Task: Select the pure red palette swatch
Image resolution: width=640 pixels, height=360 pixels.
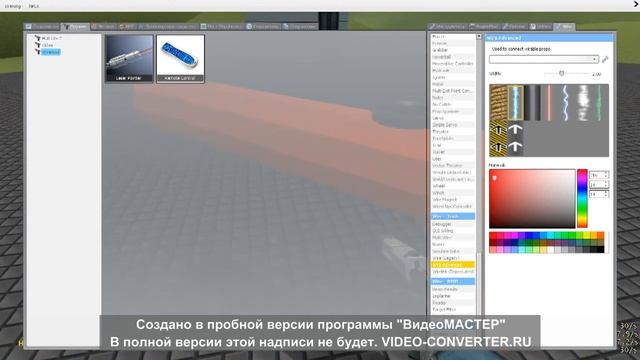Action: click(493, 236)
